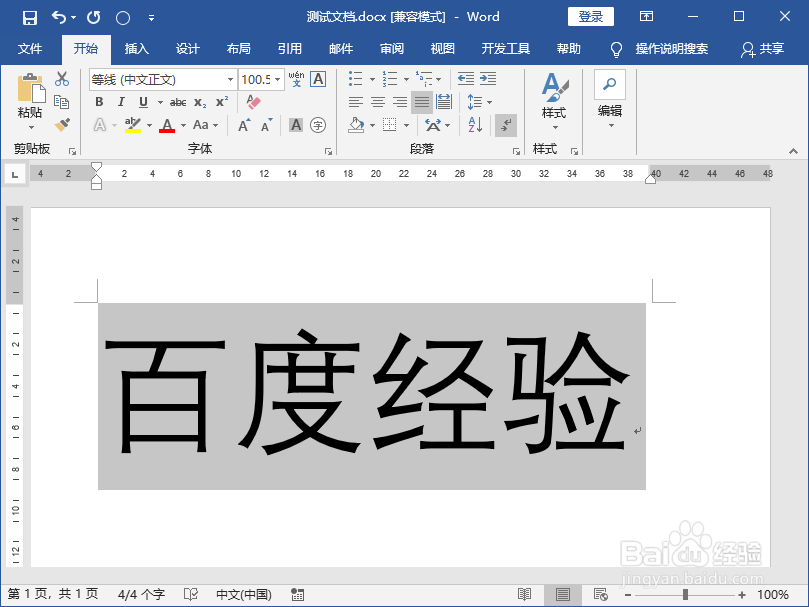Screen dimensions: 809x607
Task: Activate the Format Painter brush
Action: tap(62, 124)
